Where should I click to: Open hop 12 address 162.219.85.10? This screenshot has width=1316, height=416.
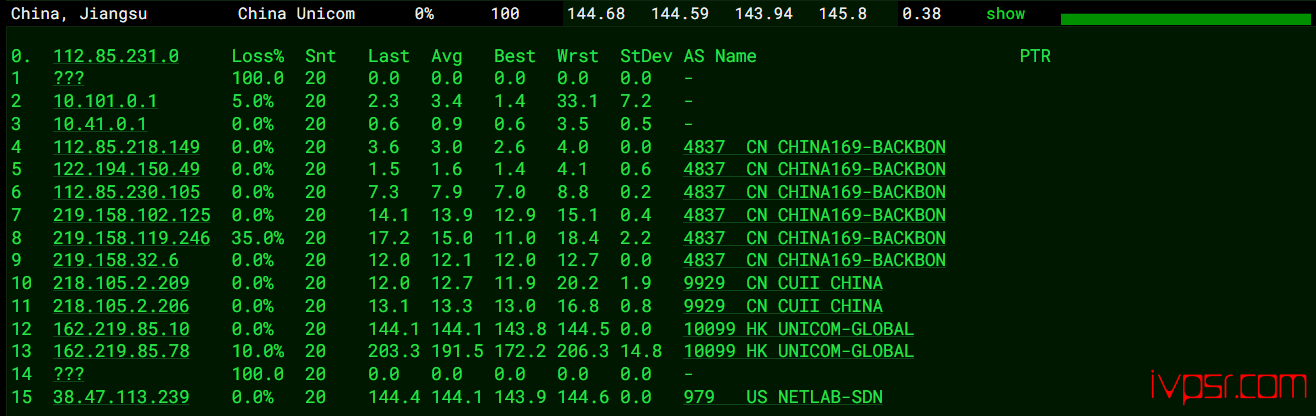coord(121,329)
